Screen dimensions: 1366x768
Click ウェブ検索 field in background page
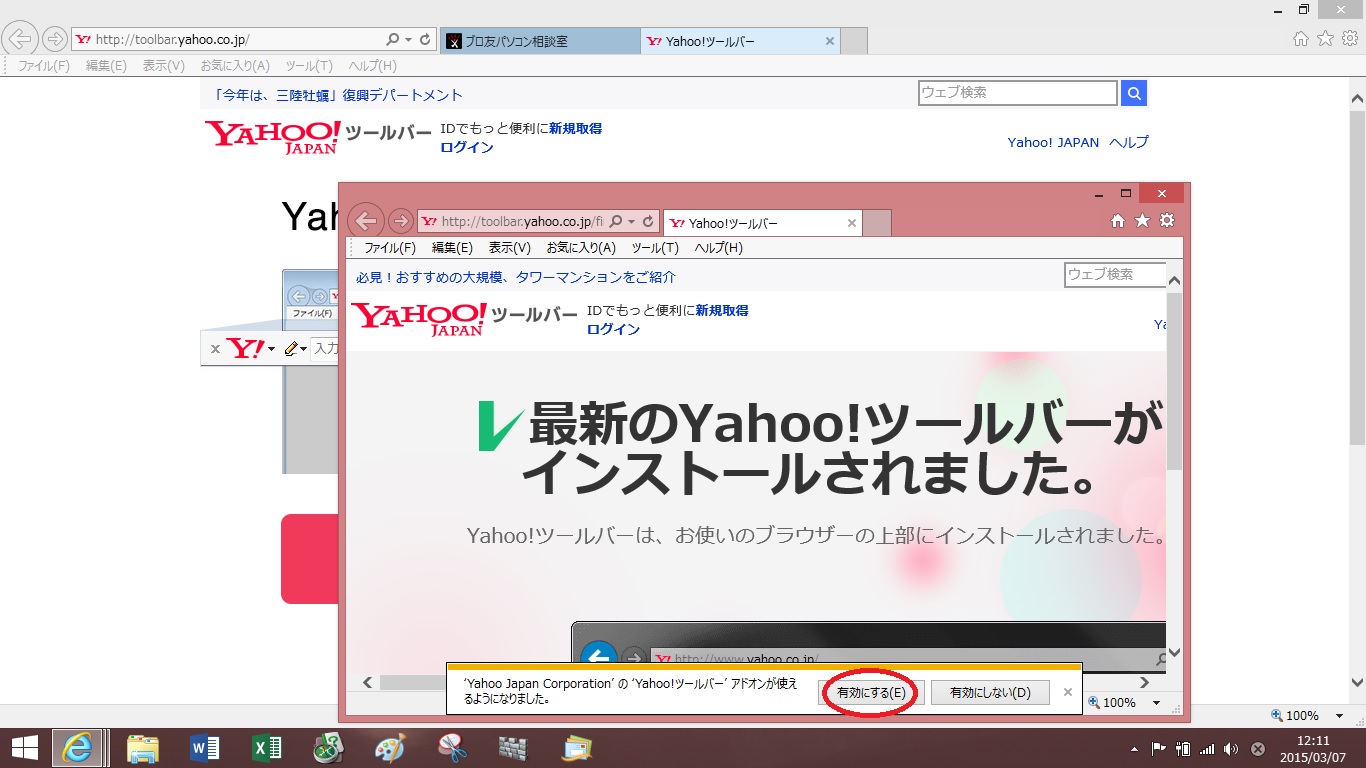pos(1017,93)
